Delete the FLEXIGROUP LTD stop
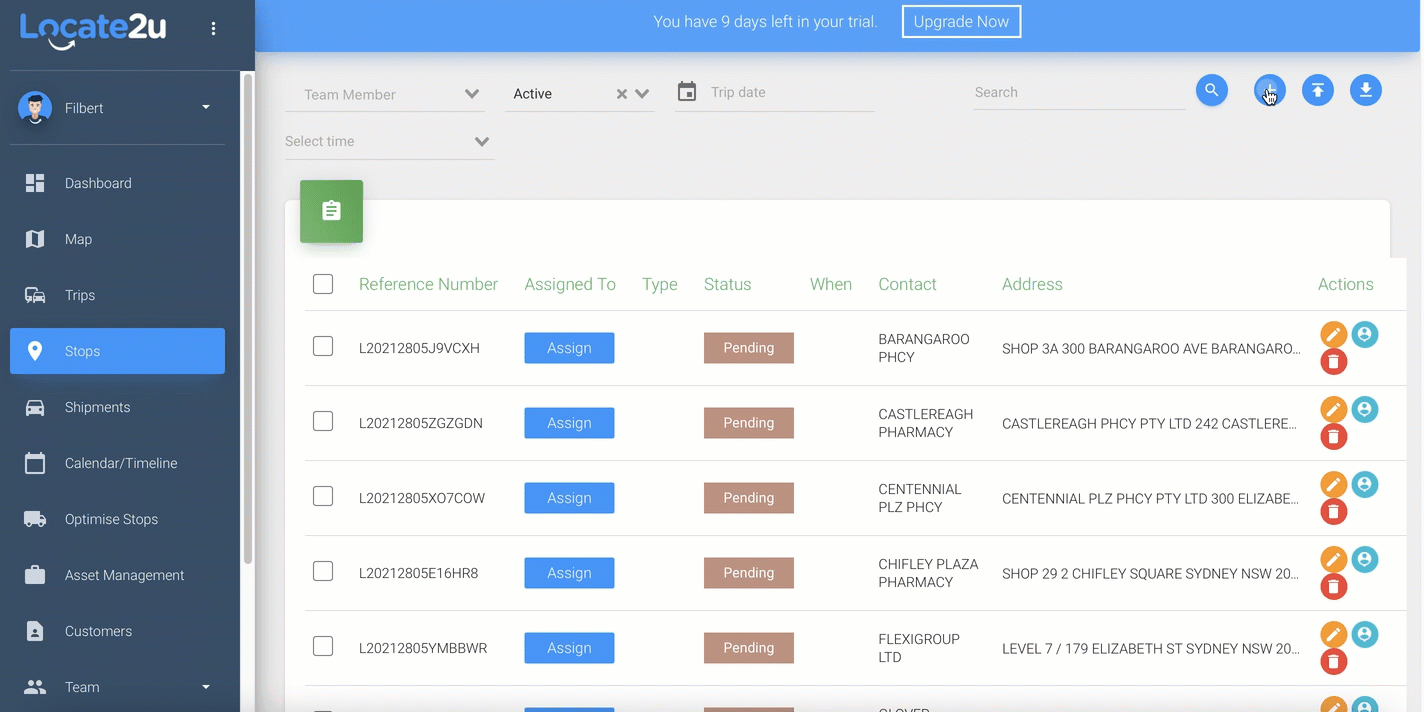 click(x=1333, y=662)
